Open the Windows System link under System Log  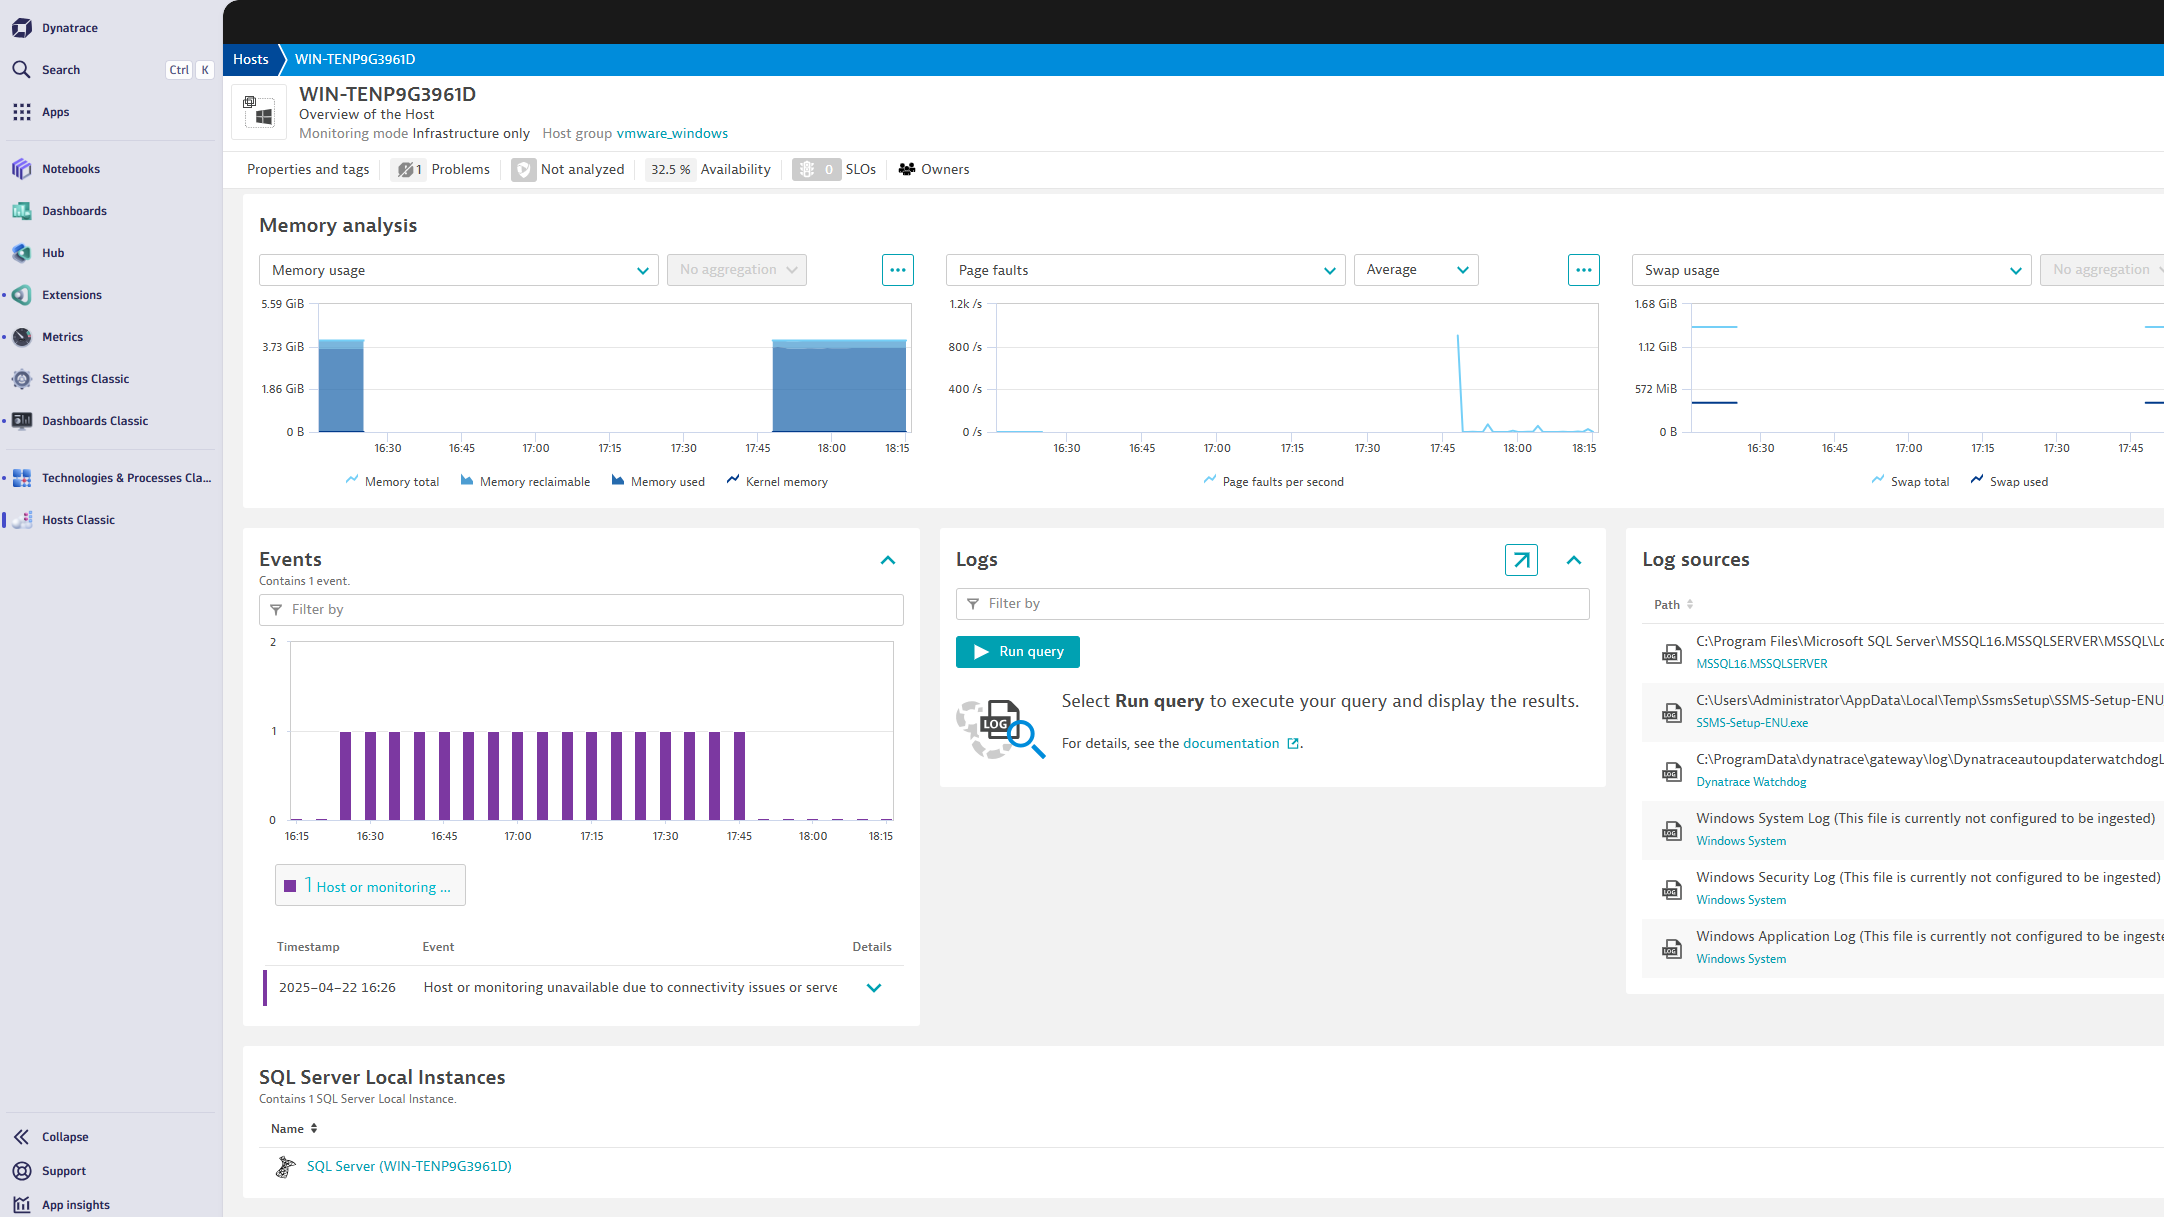(1741, 841)
